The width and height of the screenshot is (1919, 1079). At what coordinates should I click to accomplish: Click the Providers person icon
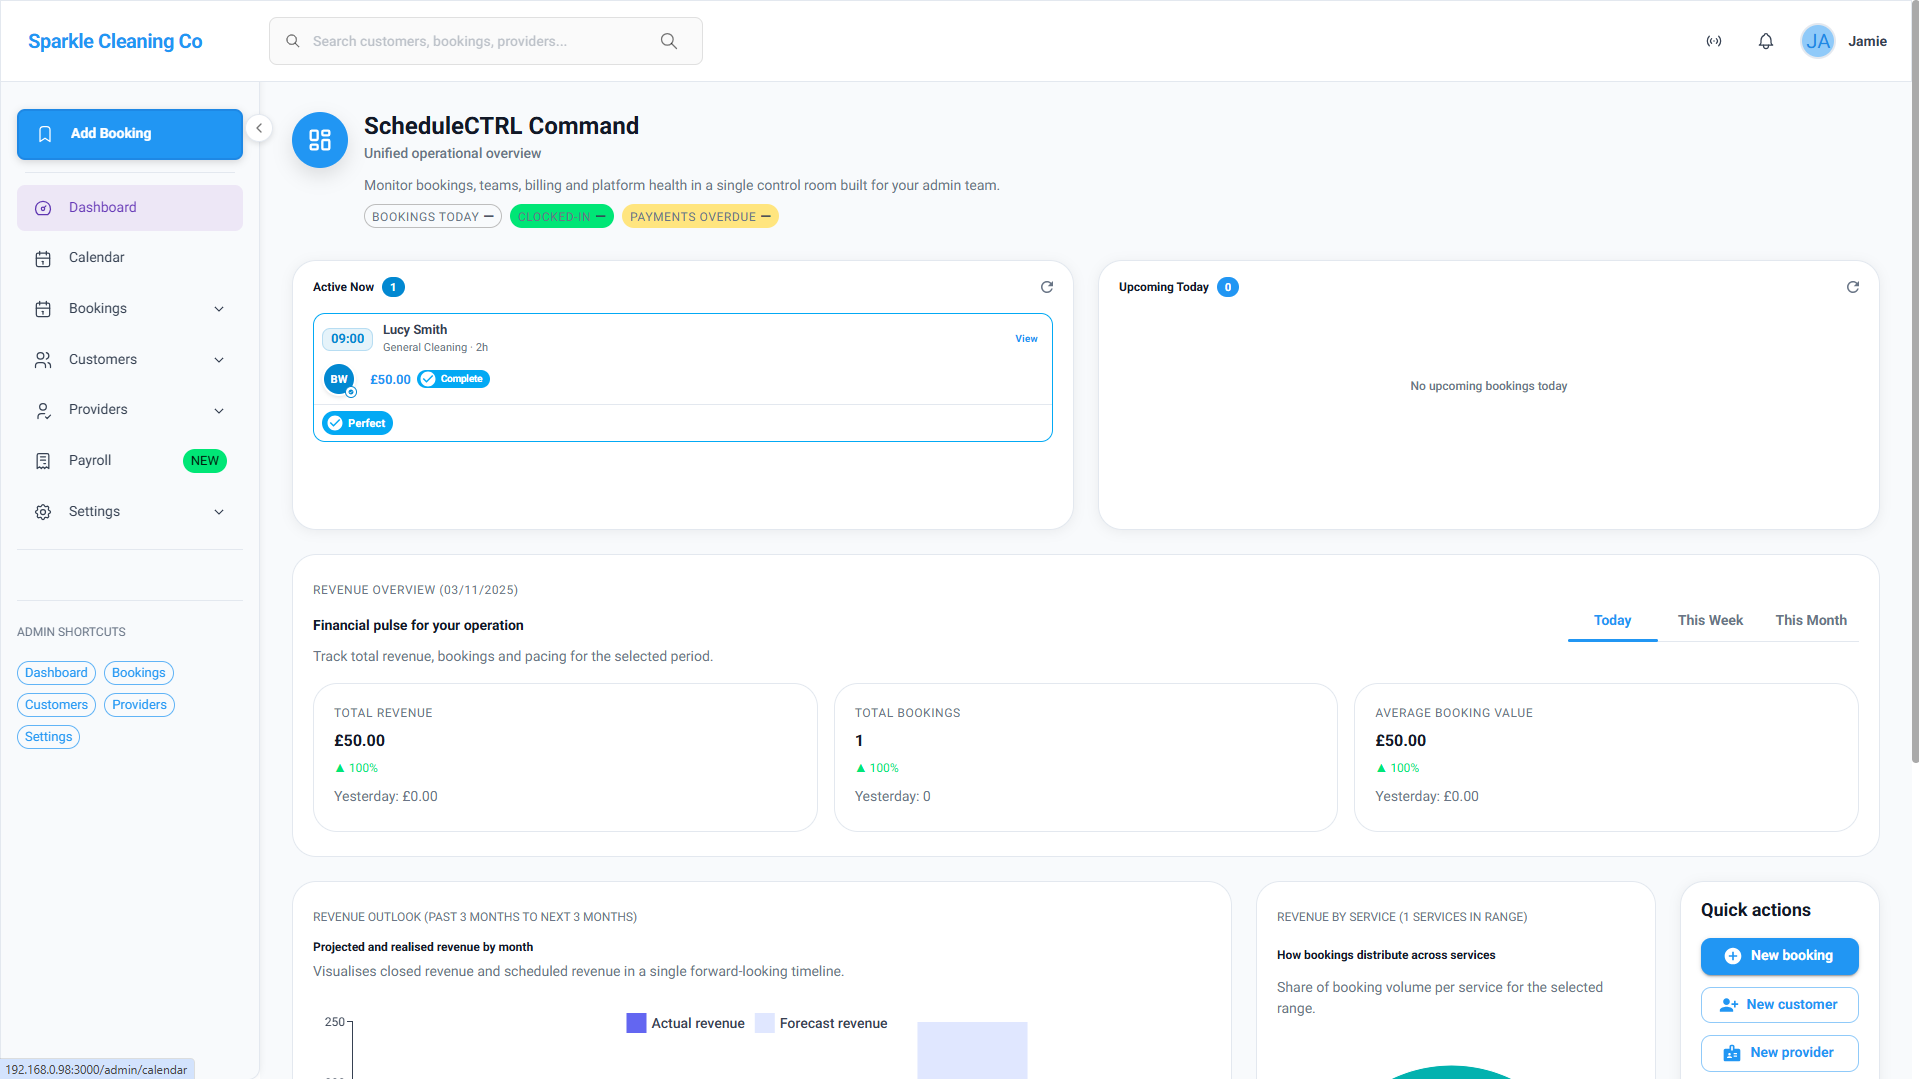click(43, 410)
